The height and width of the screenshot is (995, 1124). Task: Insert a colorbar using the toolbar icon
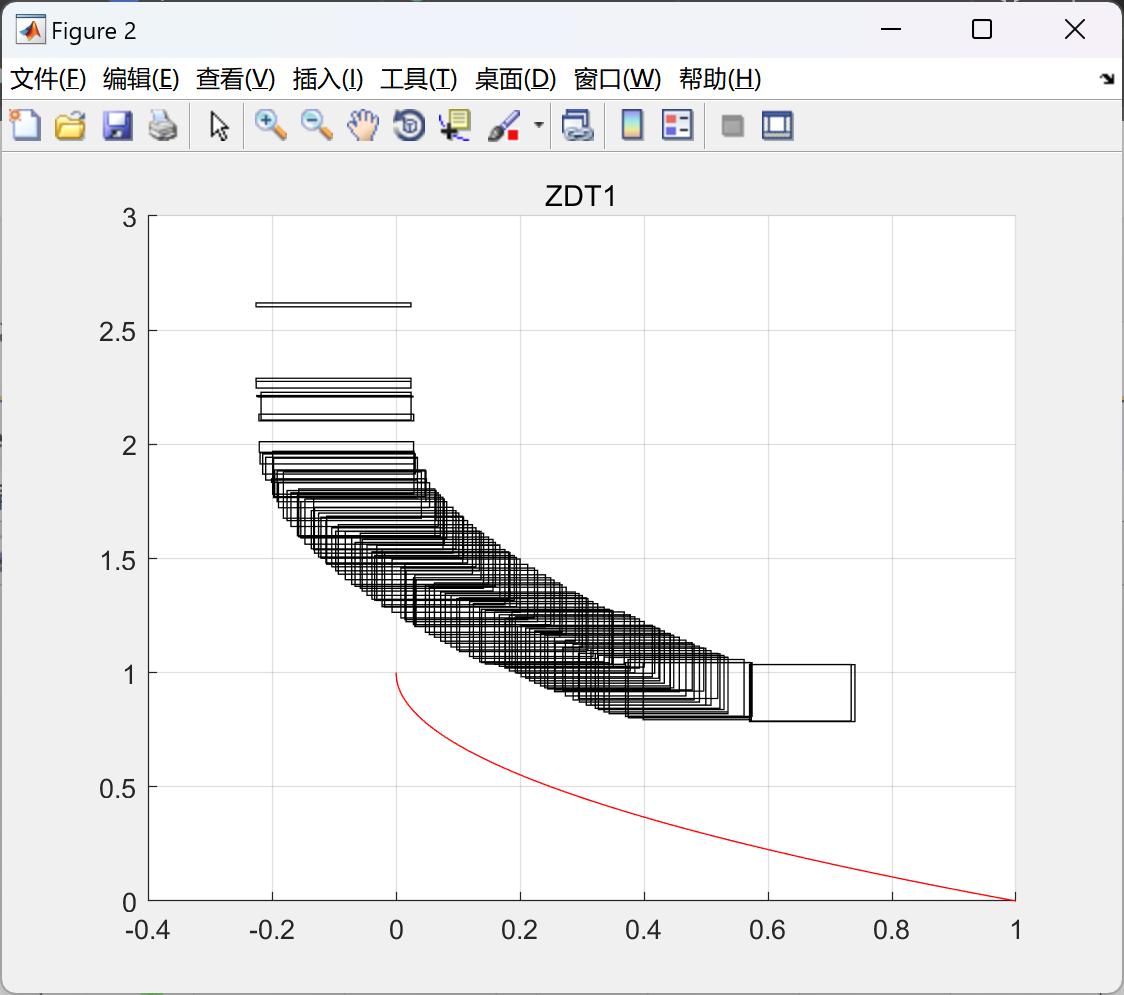pyautogui.click(x=632, y=125)
